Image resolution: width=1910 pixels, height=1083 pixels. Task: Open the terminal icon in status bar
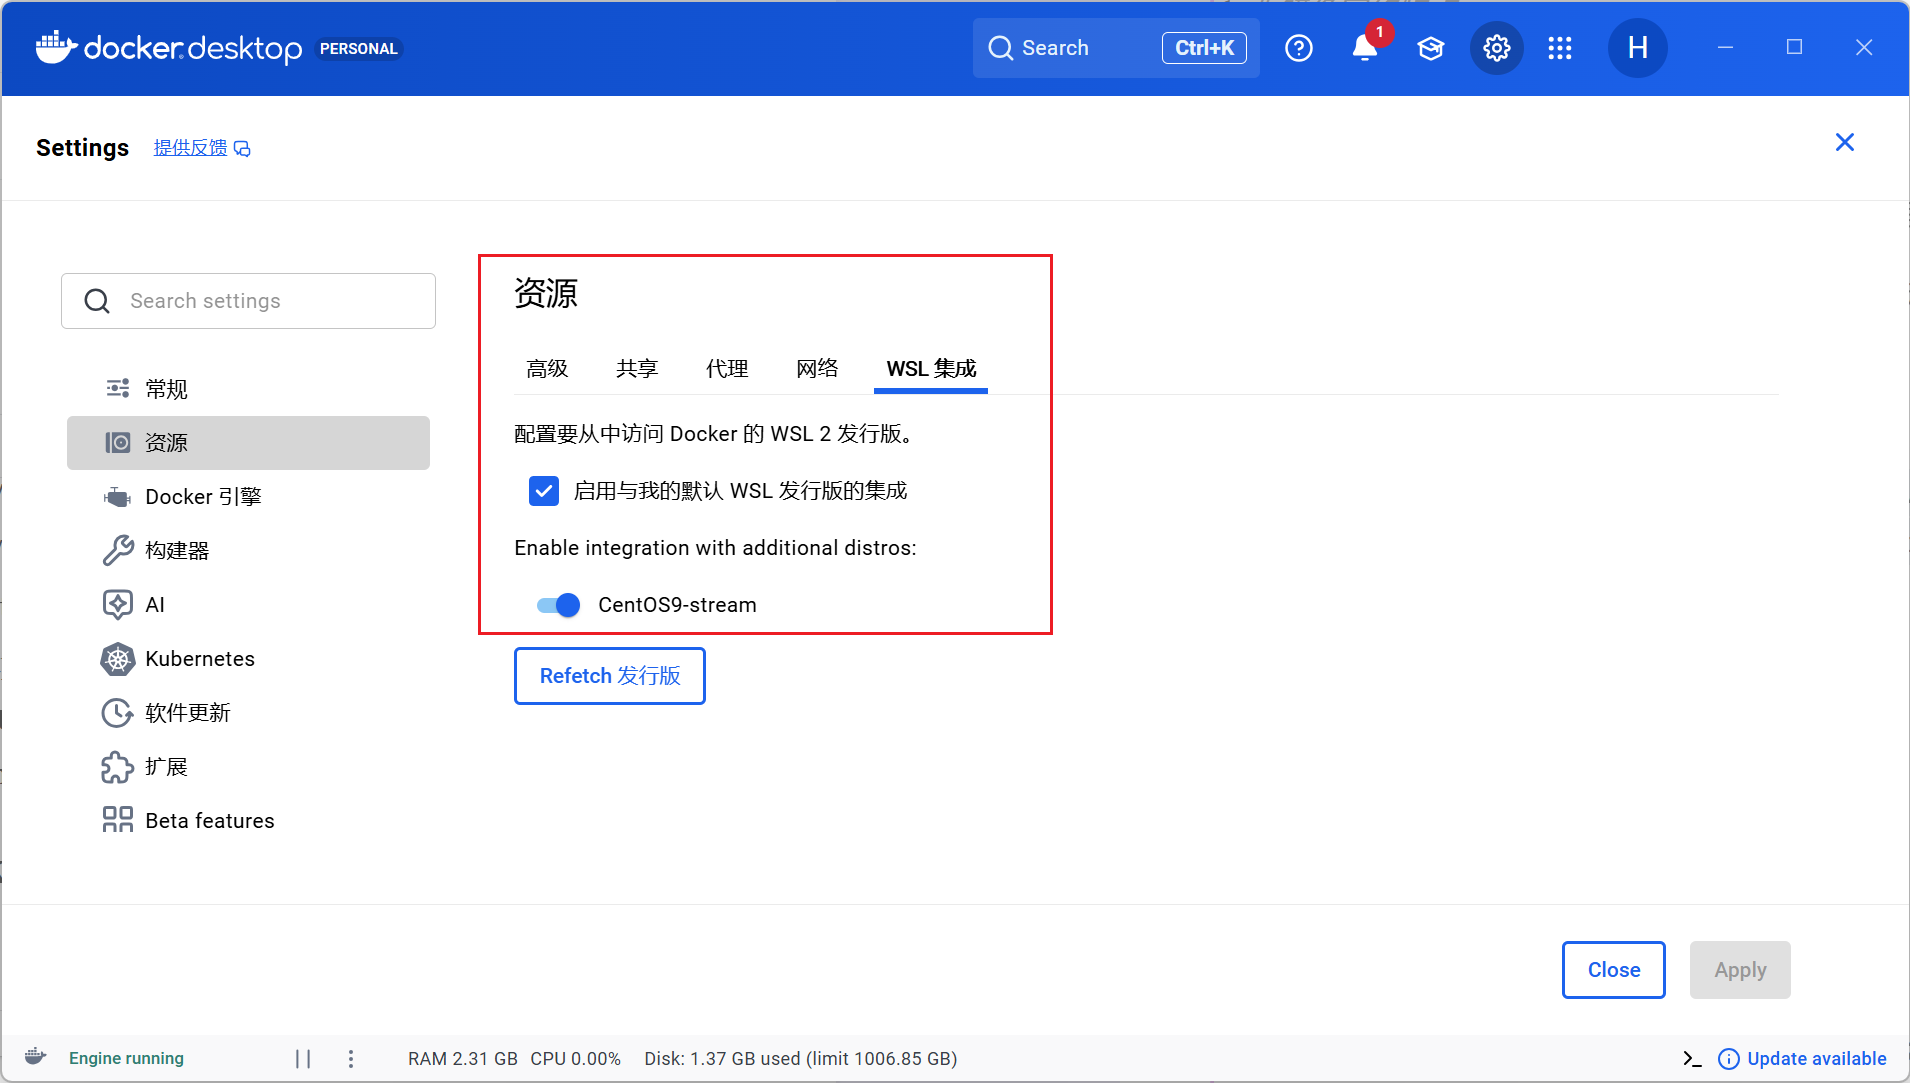click(1691, 1059)
